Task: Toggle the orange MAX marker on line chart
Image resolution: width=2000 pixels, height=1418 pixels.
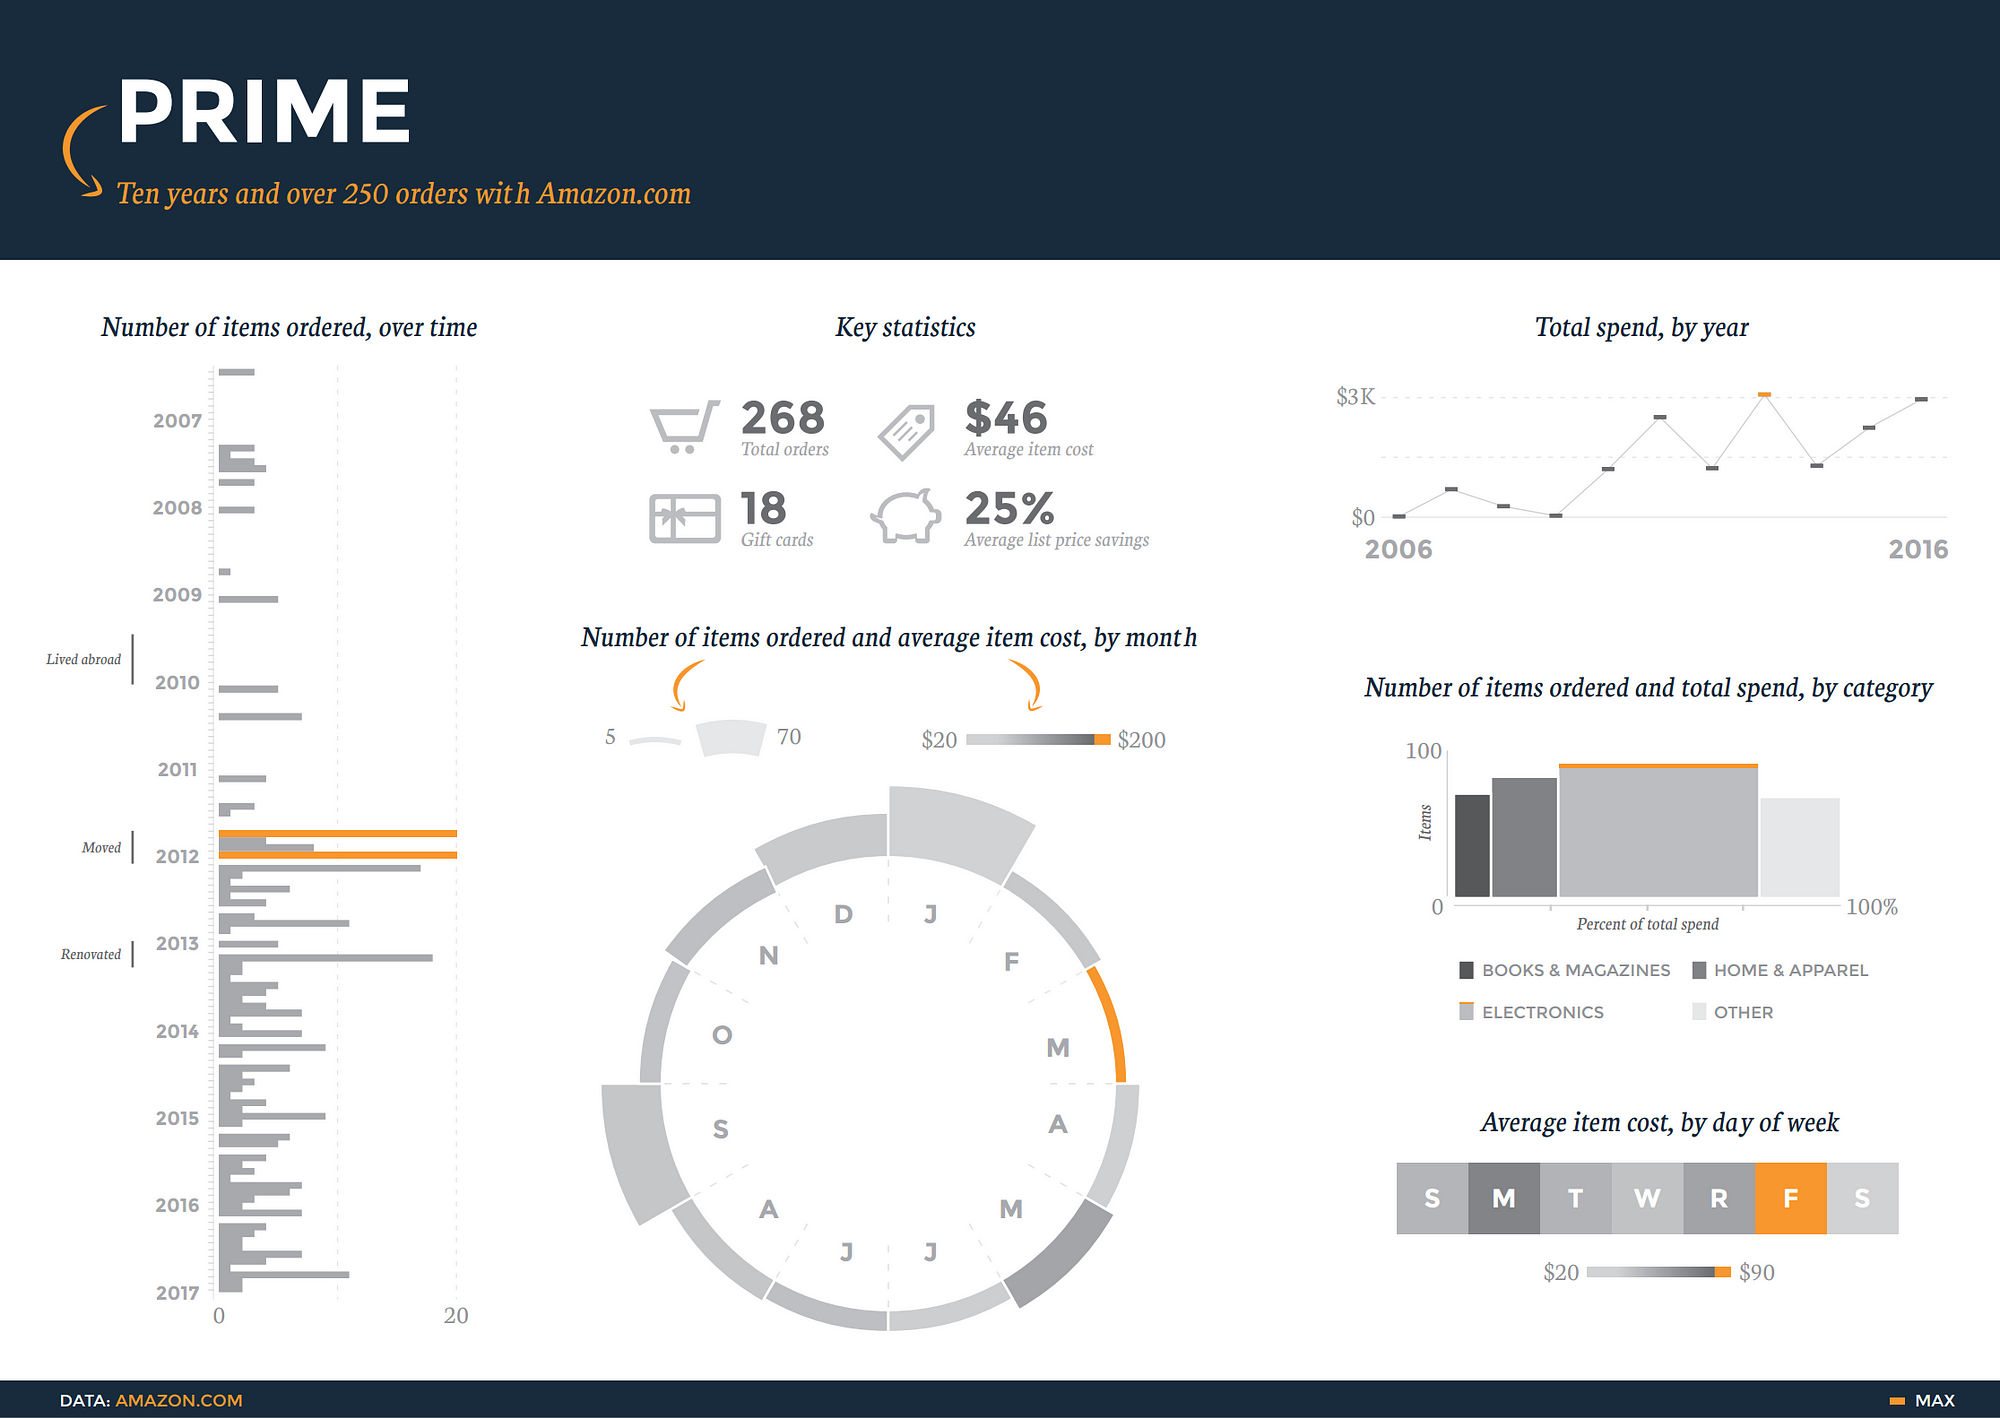Action: click(1765, 394)
